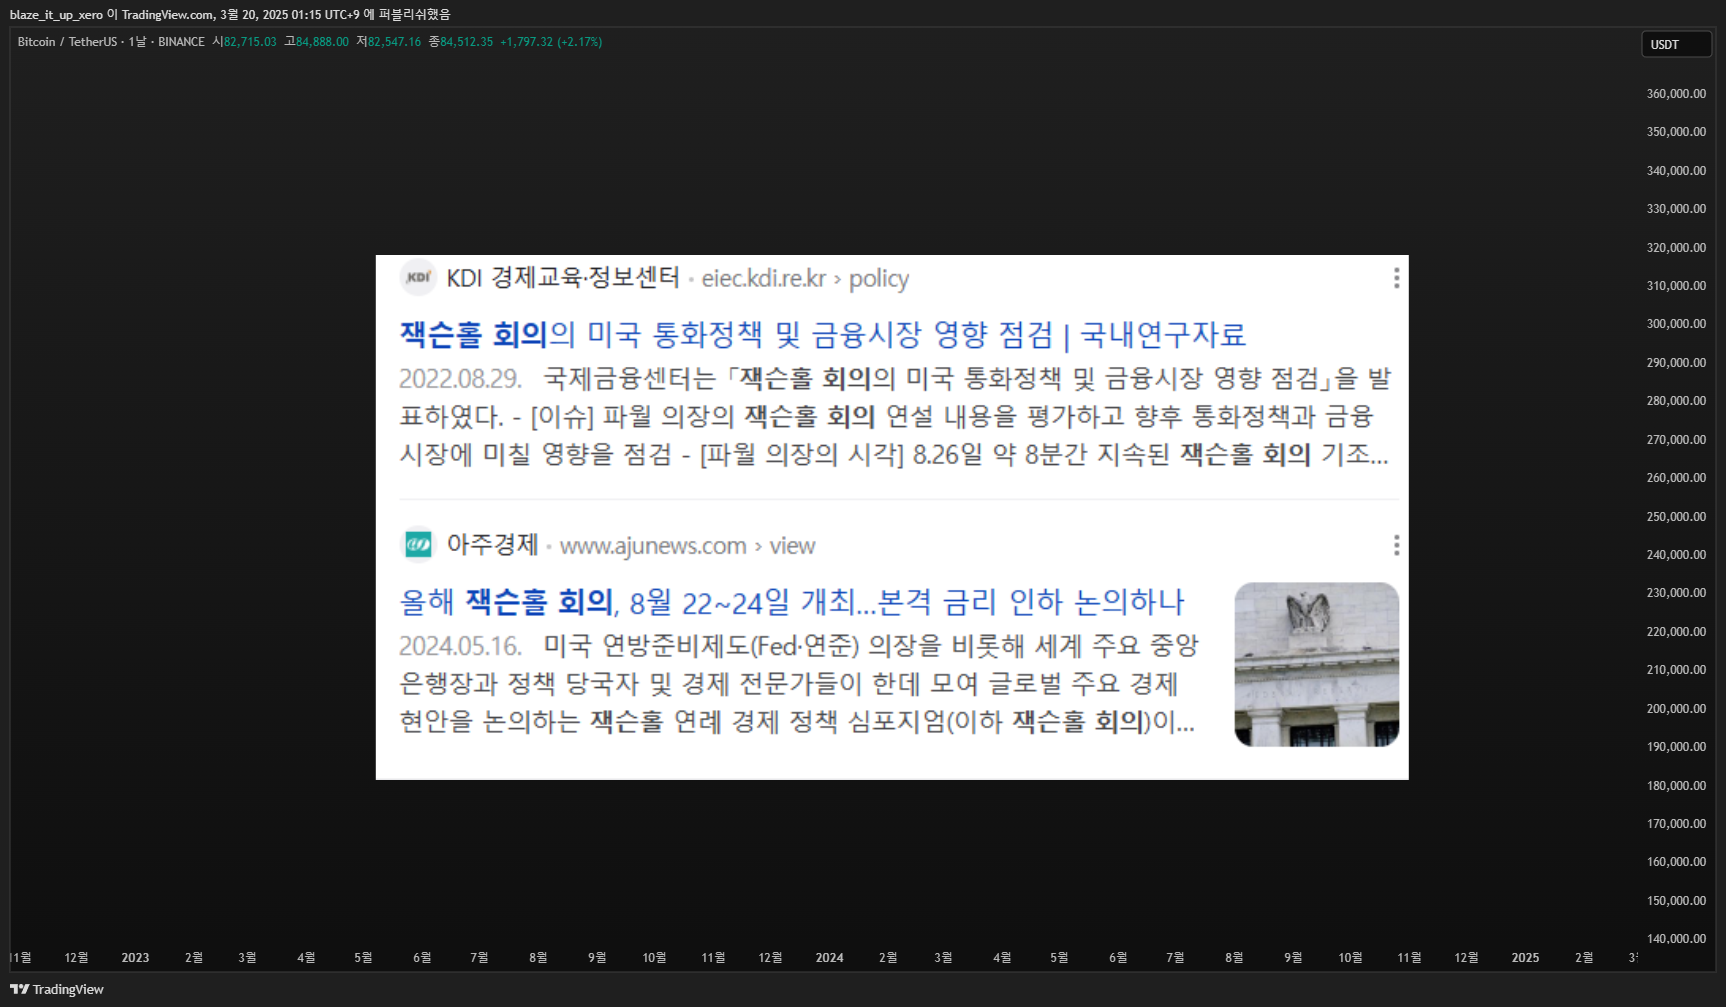Open three-dot menu for Ajunews result

pos(1396,545)
